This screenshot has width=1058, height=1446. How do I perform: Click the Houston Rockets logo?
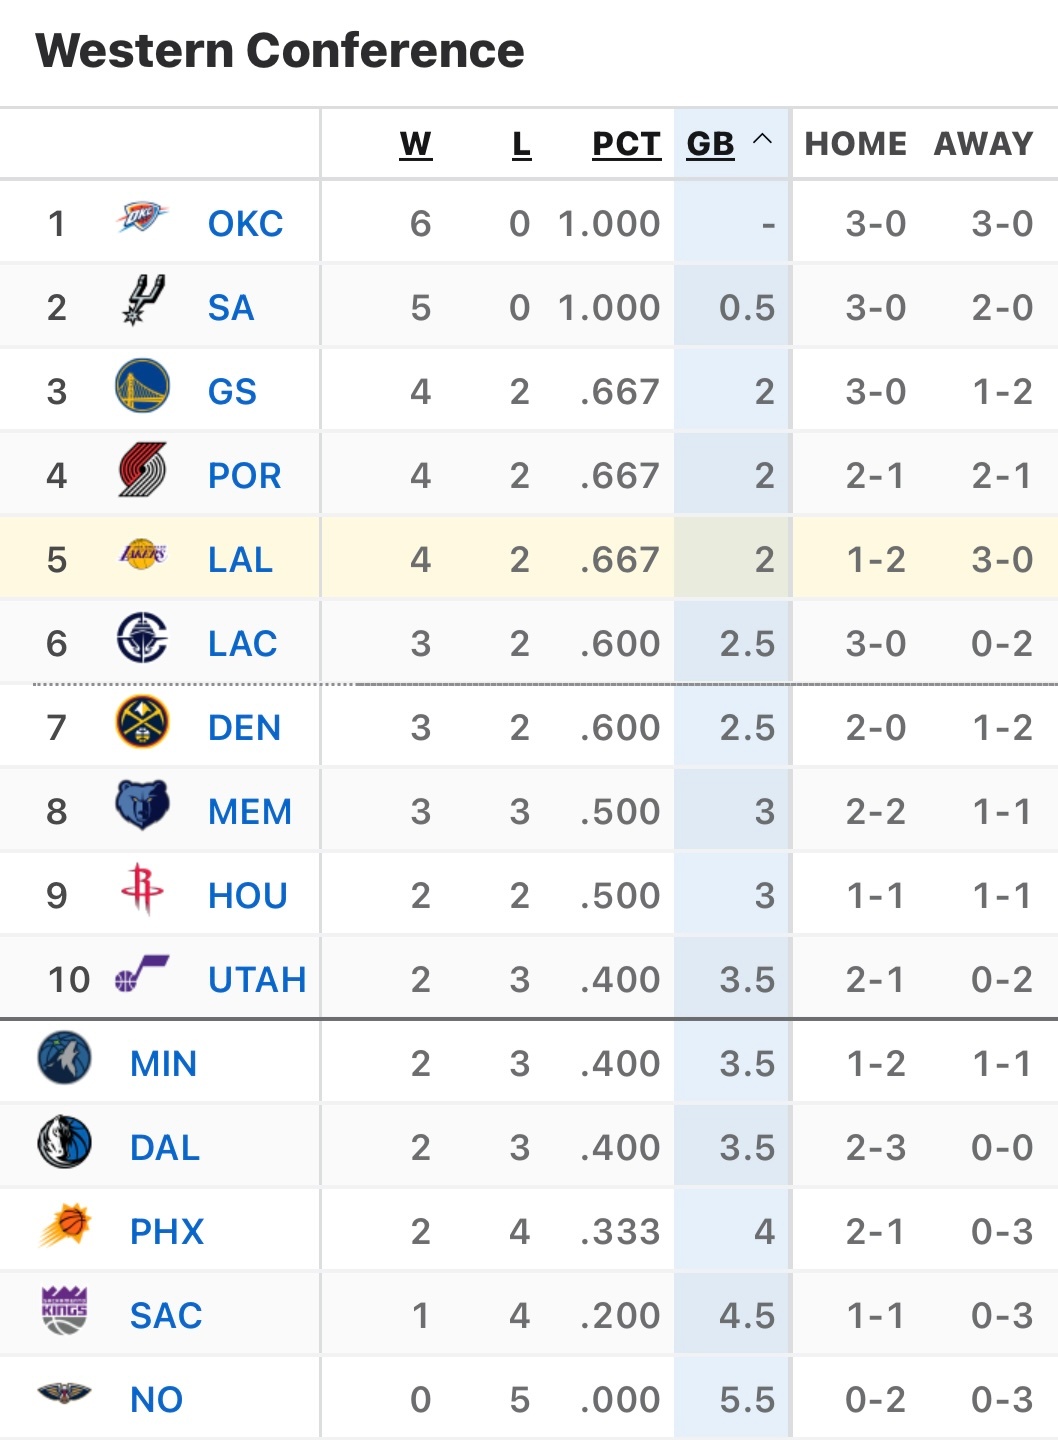coord(142,889)
